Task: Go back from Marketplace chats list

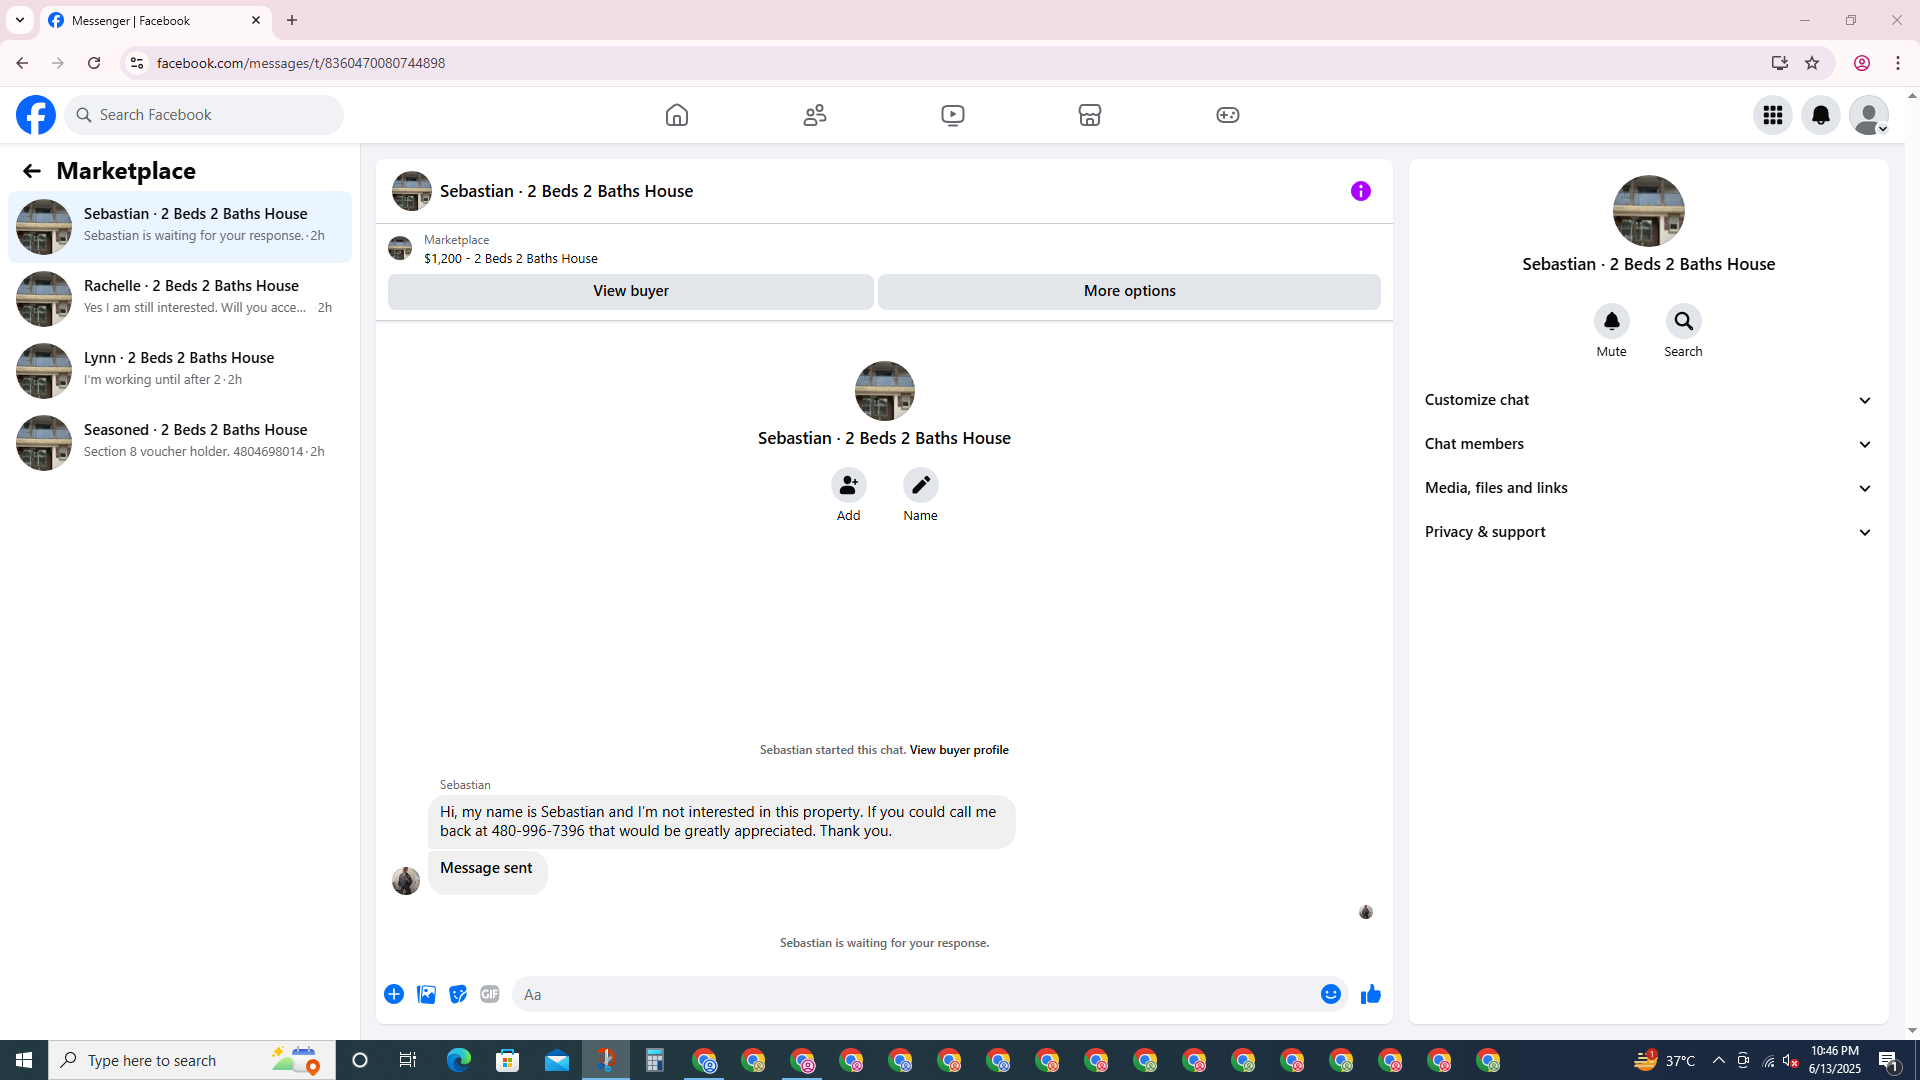Action: point(32,171)
